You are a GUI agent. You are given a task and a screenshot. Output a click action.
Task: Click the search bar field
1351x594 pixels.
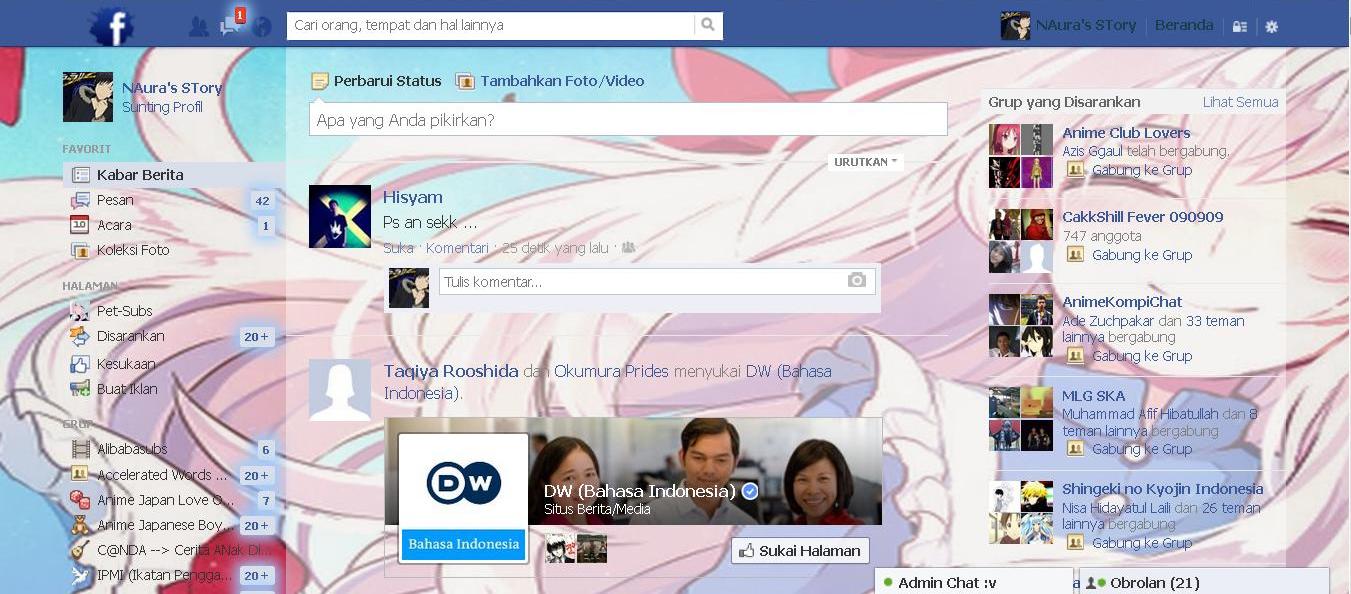coord(490,25)
